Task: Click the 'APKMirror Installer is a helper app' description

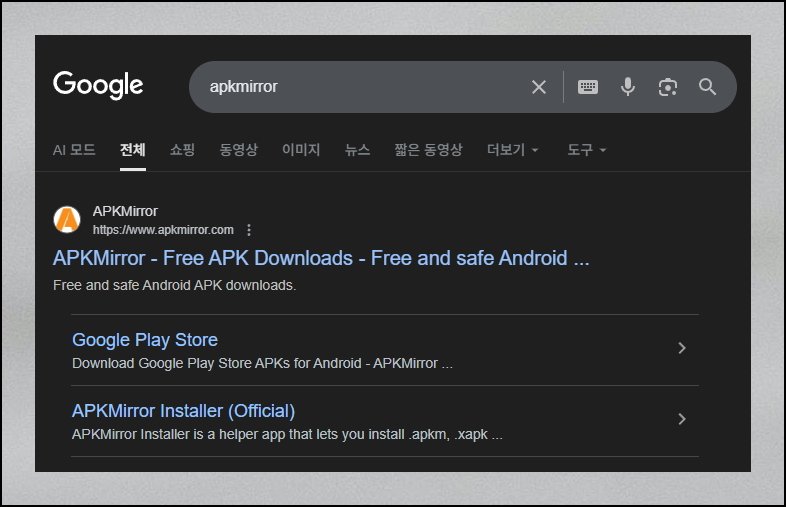Action: (287, 434)
